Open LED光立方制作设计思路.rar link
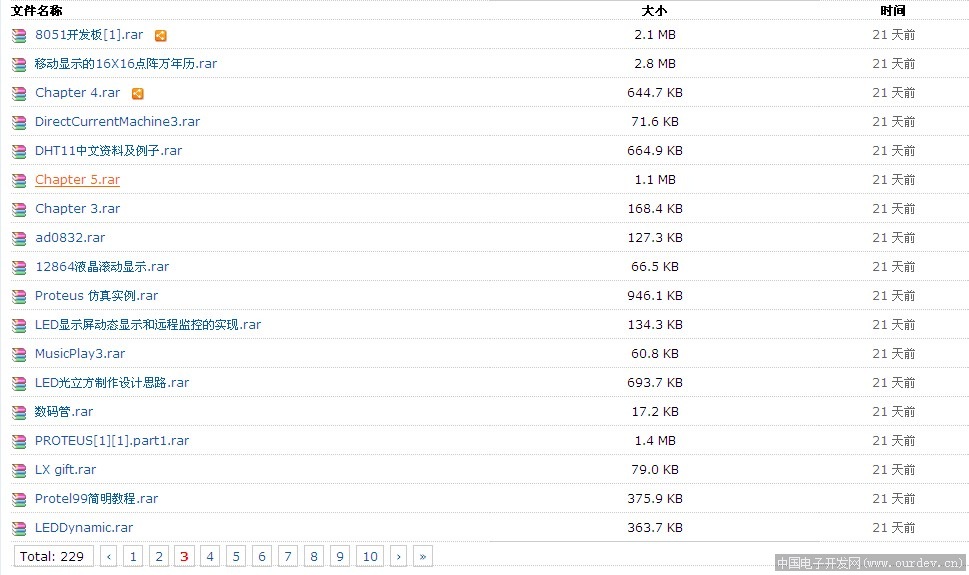The height and width of the screenshot is (575, 969). pos(112,383)
